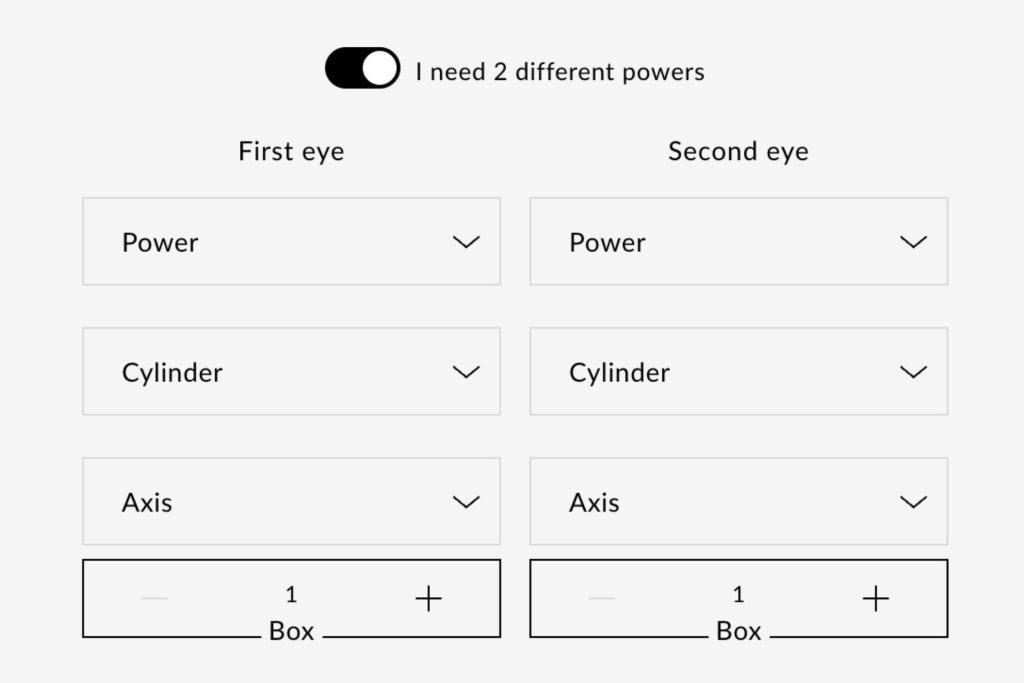Decrease Second eye box quantity with minus
This screenshot has height=683, width=1024.
pyautogui.click(x=601, y=599)
